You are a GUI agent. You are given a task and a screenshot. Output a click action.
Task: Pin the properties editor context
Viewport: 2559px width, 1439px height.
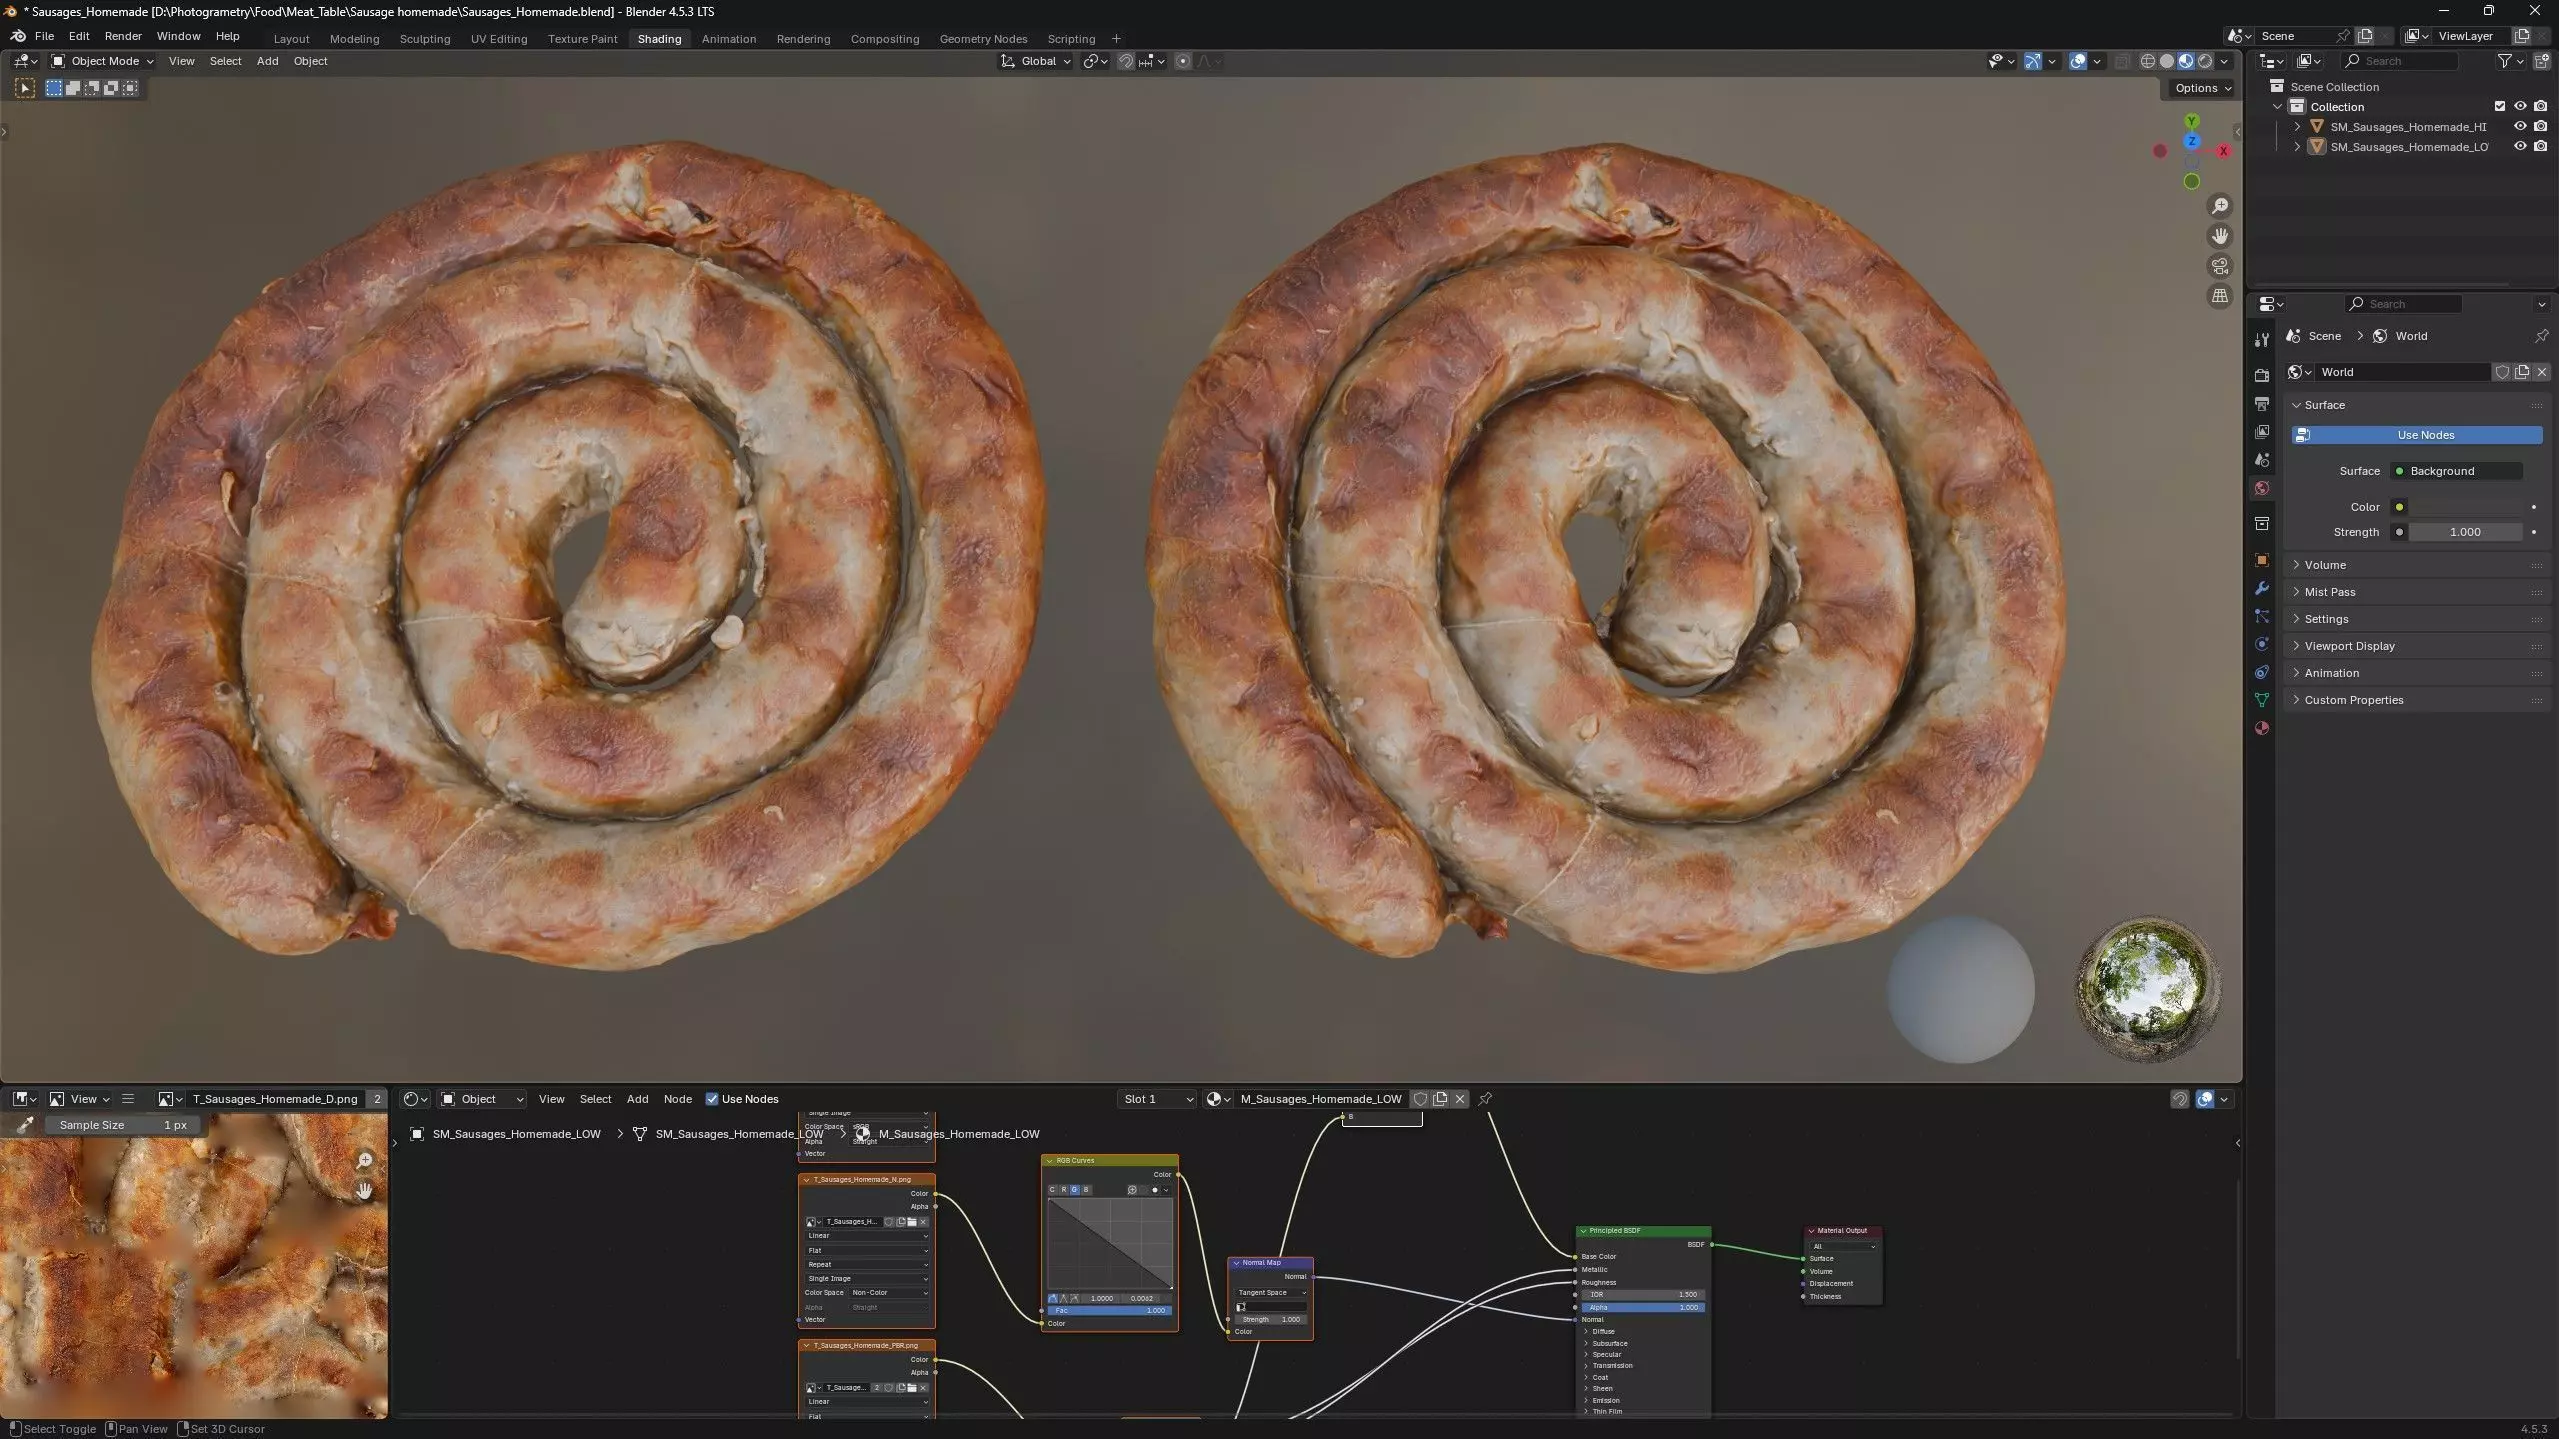[x=2541, y=336]
